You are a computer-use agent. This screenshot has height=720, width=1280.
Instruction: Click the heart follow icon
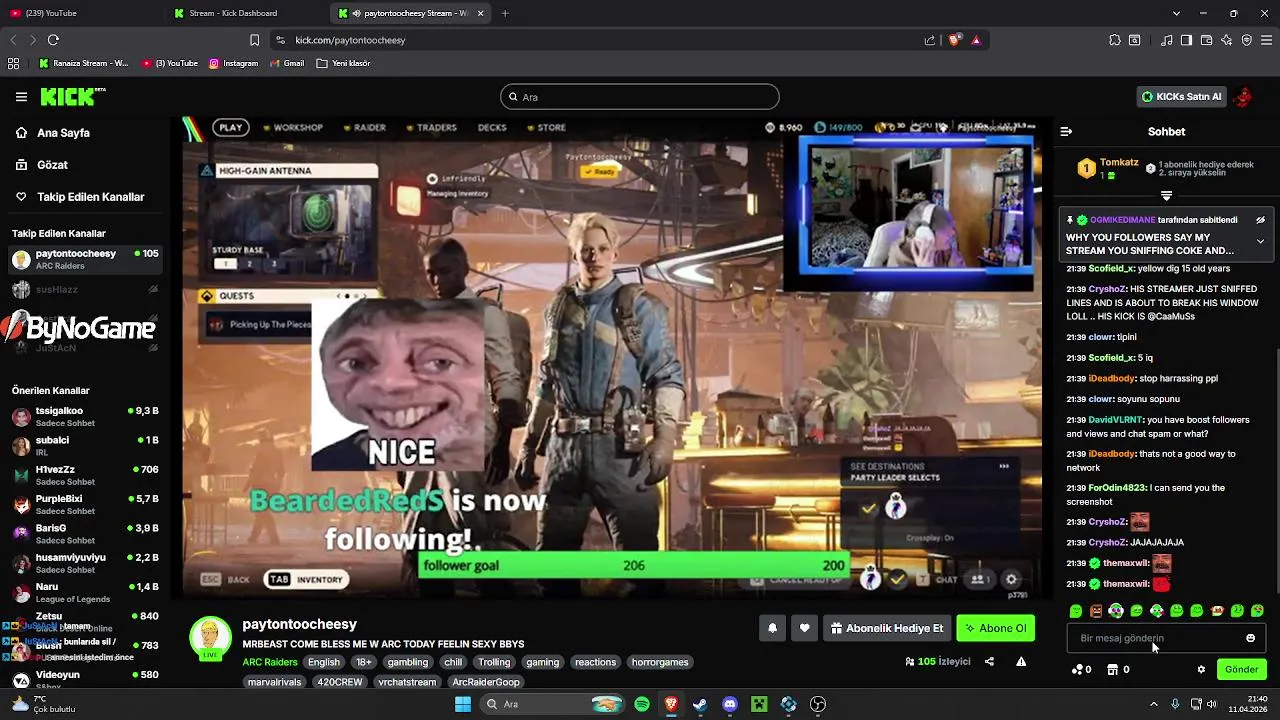tap(804, 628)
